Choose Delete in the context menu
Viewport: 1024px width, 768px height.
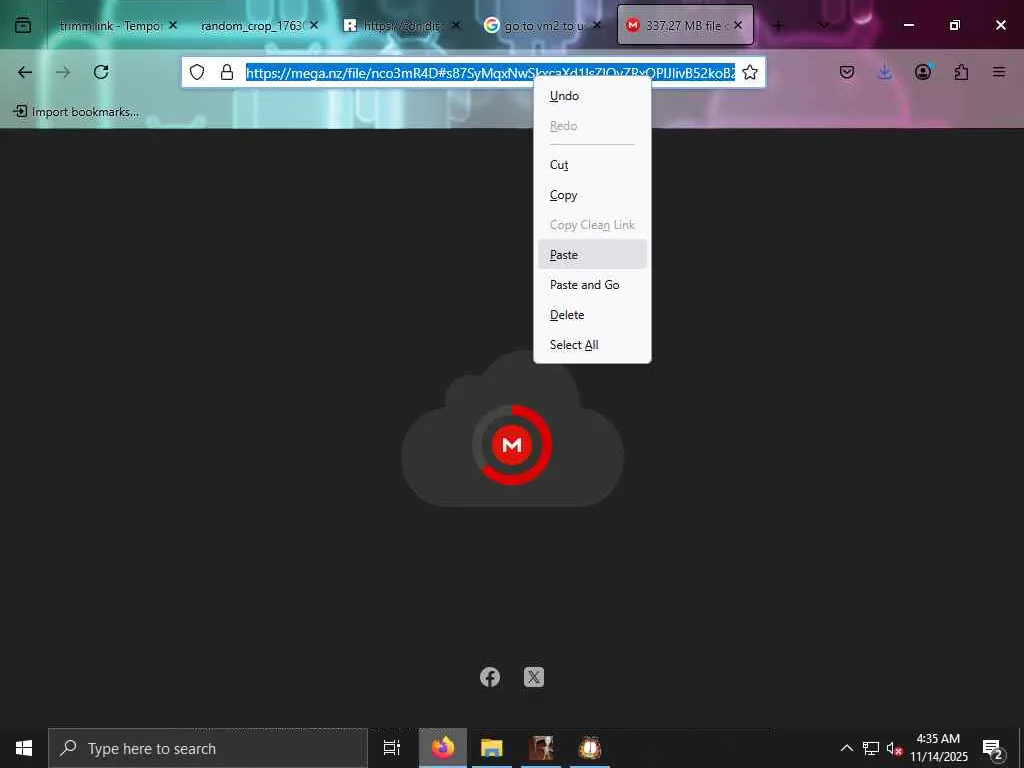592,315
